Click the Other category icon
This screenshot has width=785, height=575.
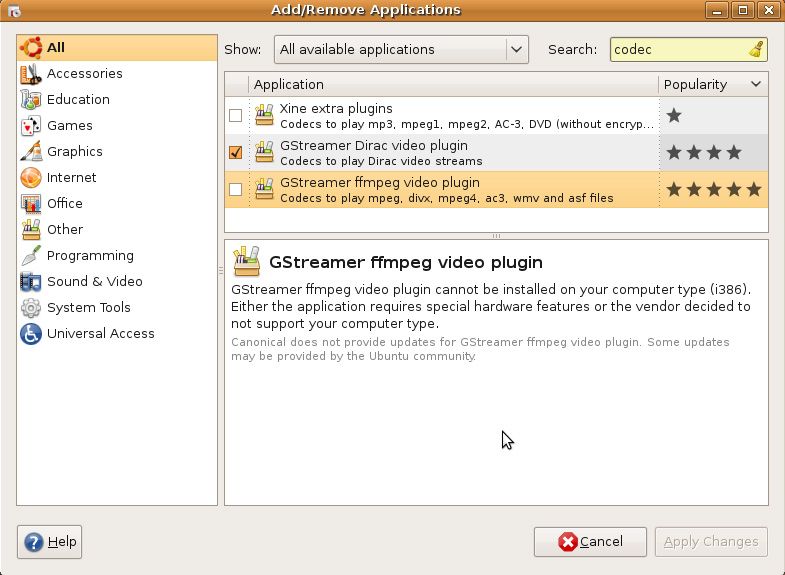pyautogui.click(x=31, y=230)
